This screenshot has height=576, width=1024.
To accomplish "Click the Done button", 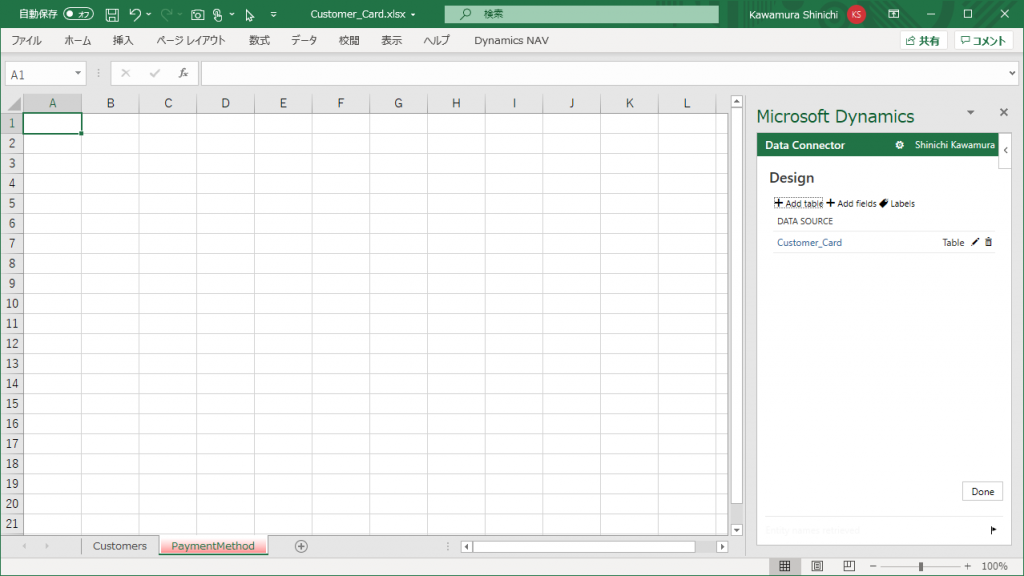I will point(982,491).
